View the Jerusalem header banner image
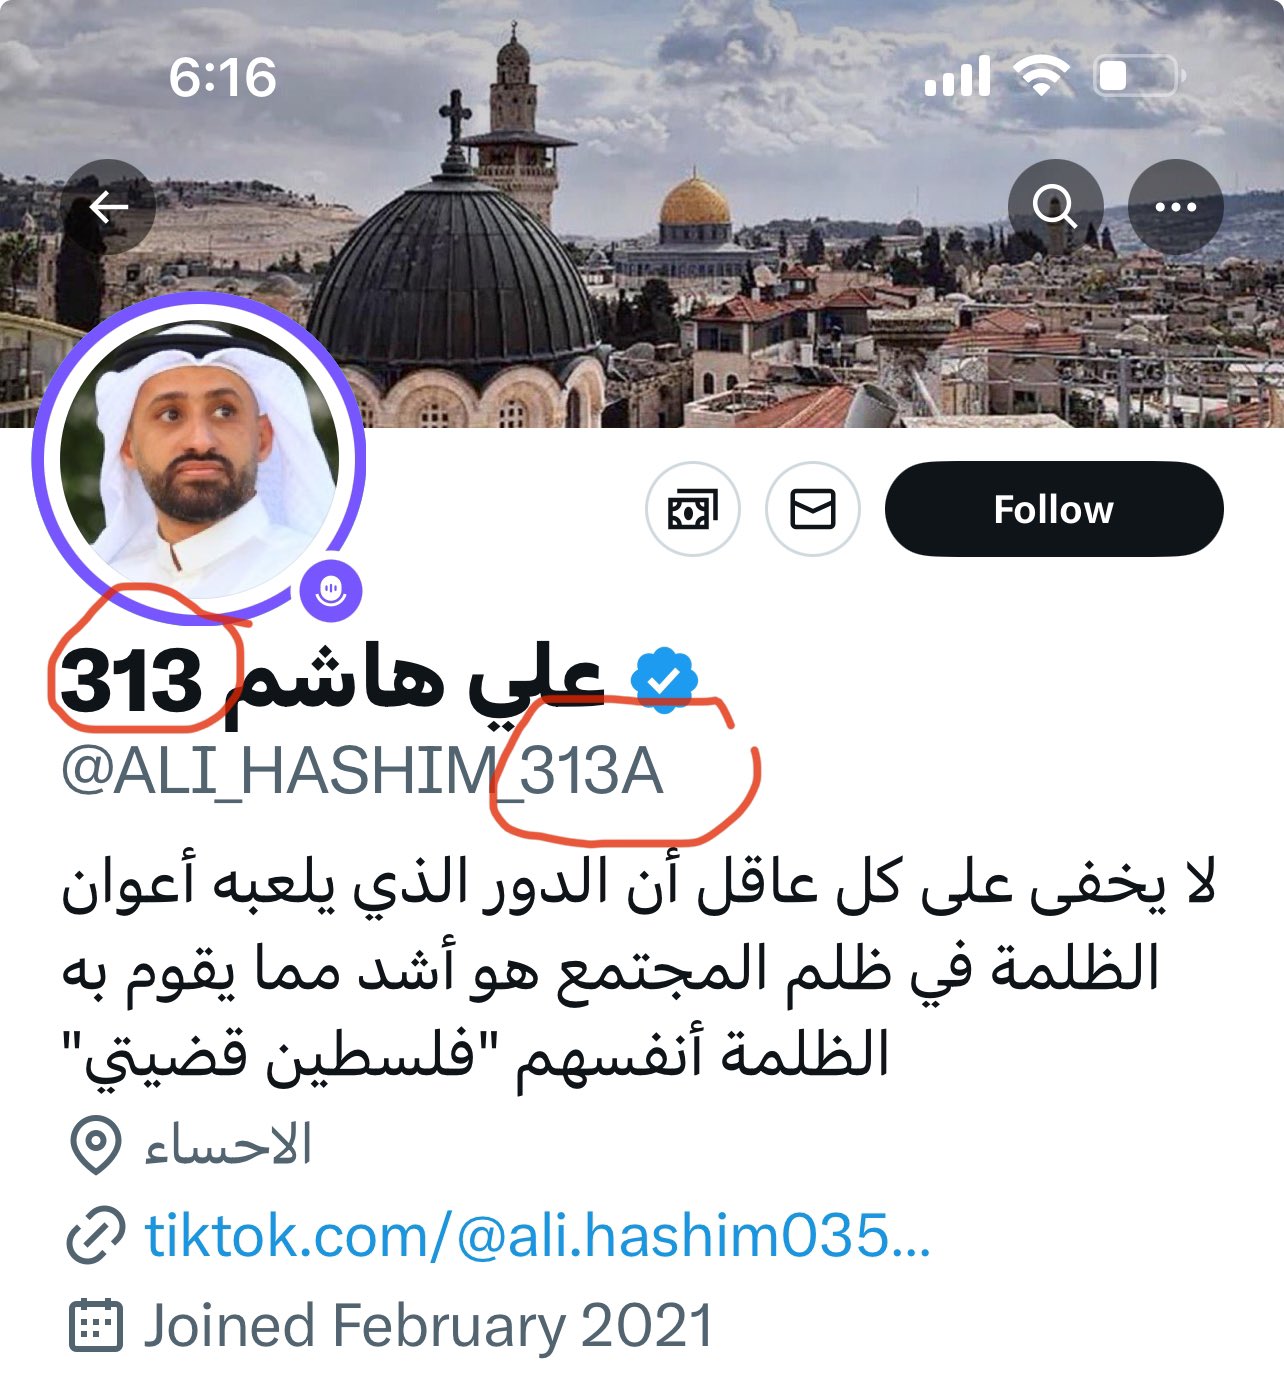 click(x=642, y=213)
